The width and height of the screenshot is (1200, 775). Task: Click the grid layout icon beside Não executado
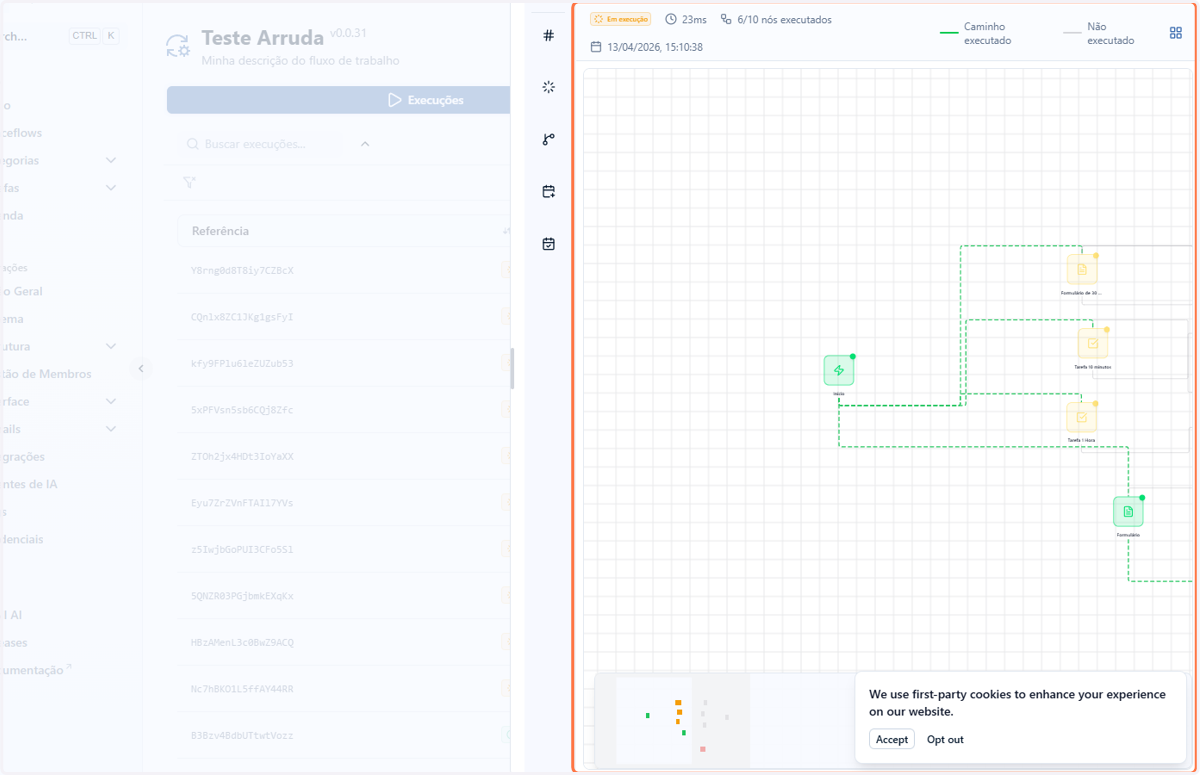click(1176, 33)
